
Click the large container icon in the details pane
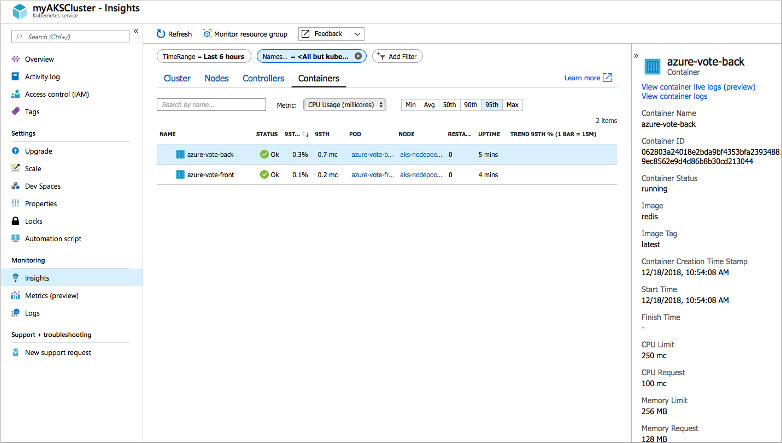[652, 66]
